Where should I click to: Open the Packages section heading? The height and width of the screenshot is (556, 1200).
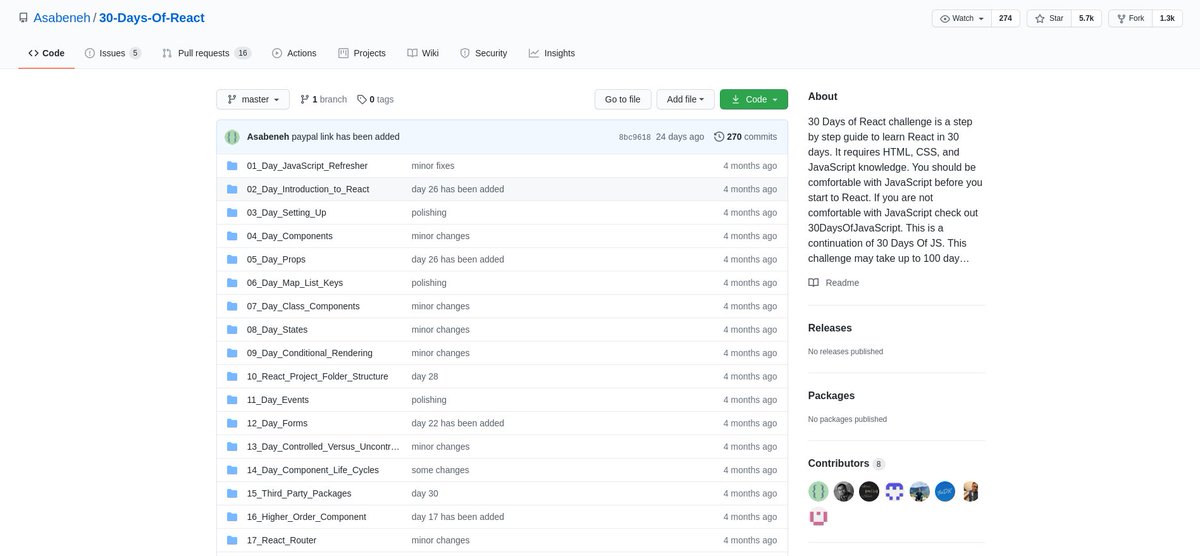(x=831, y=395)
